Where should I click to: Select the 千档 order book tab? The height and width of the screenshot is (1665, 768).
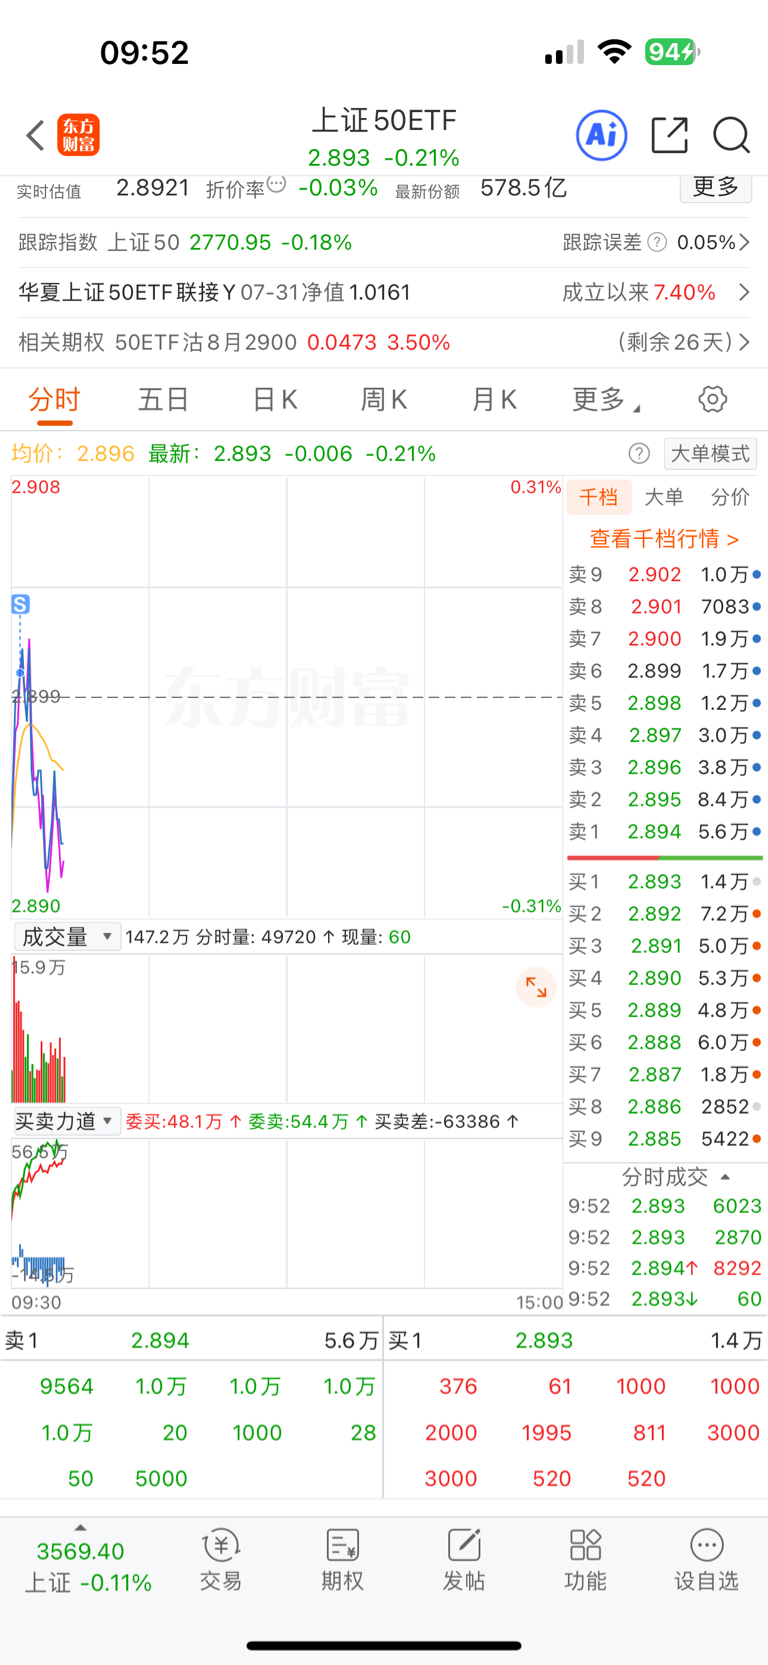[599, 497]
